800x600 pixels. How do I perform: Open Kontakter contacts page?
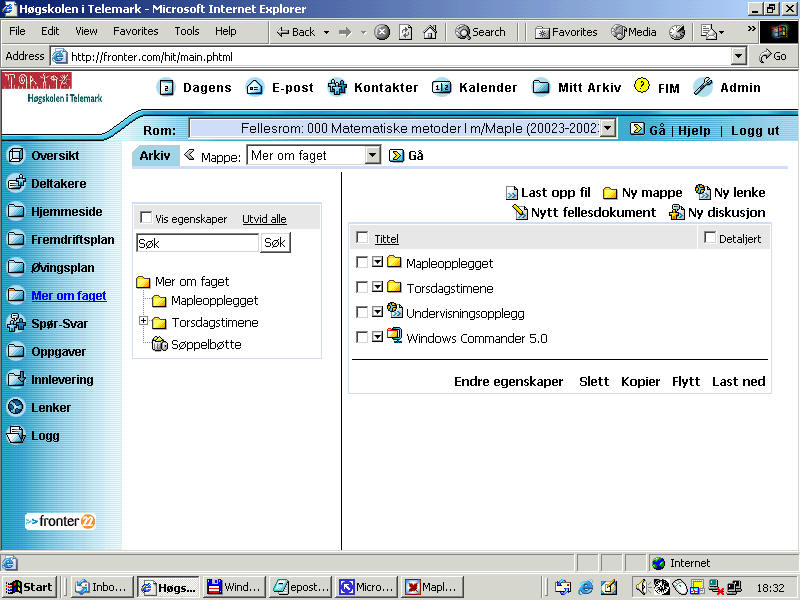[x=373, y=88]
